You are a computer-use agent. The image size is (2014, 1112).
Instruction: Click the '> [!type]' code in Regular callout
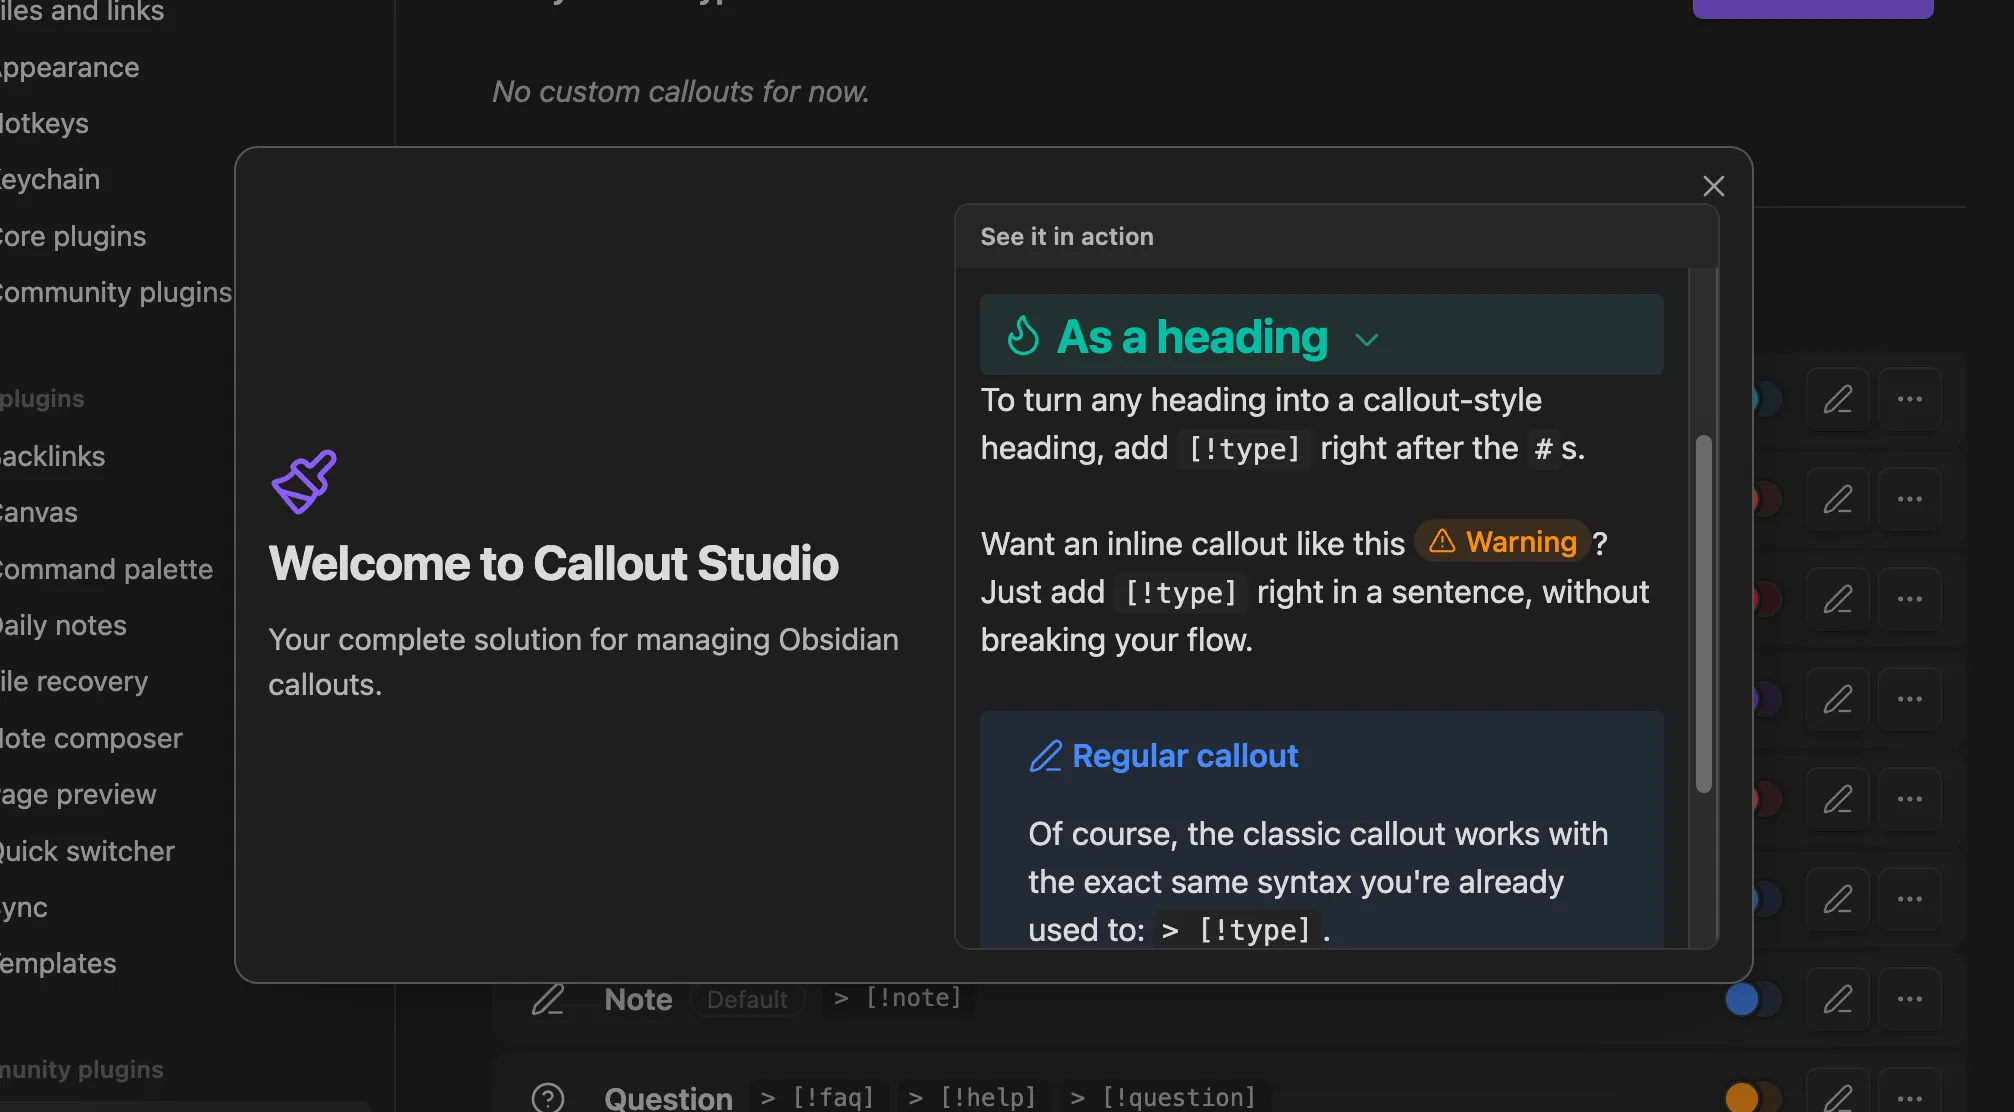coord(1236,930)
